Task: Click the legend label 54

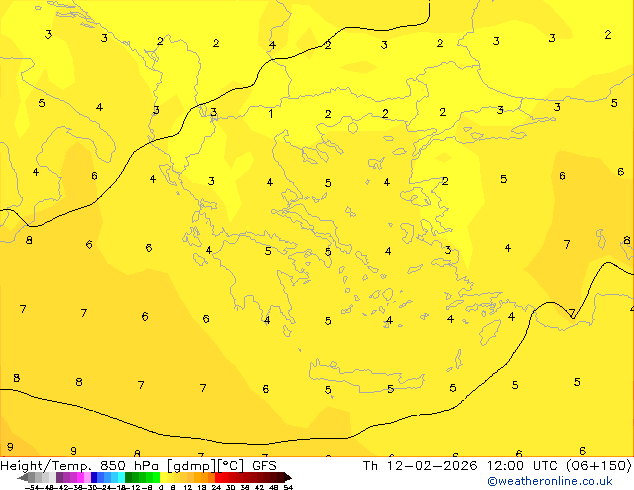Action: [287, 487]
